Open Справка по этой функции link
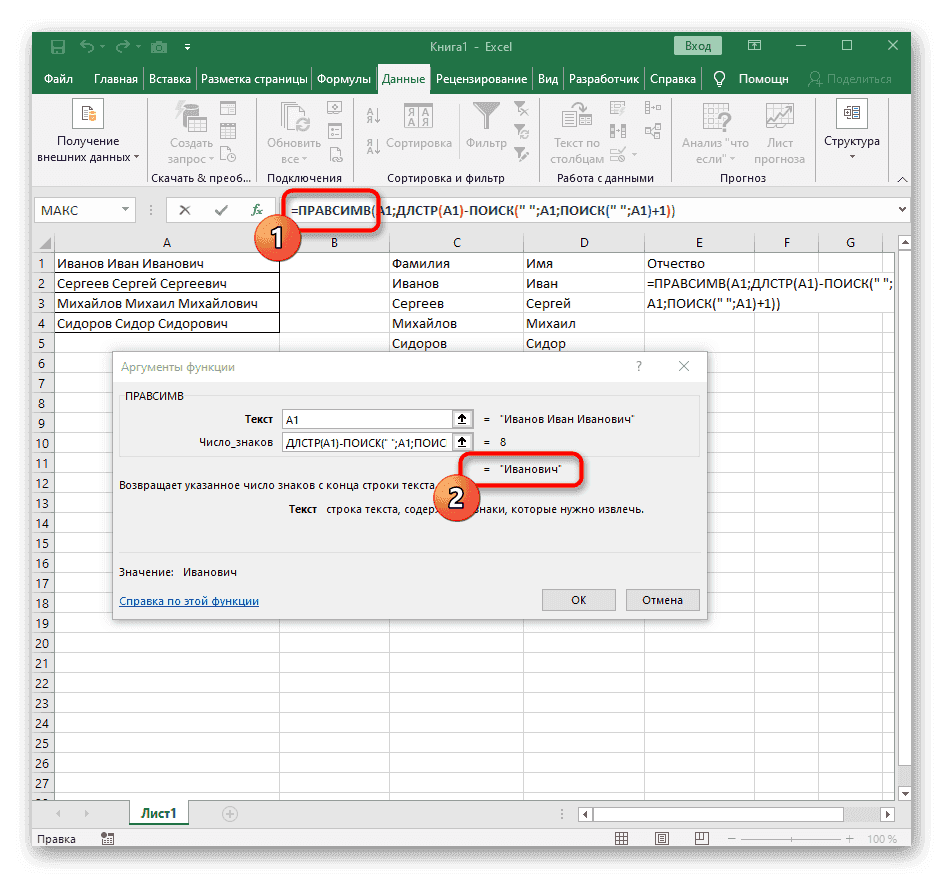Viewport: 943px width, 878px height. click(188, 601)
